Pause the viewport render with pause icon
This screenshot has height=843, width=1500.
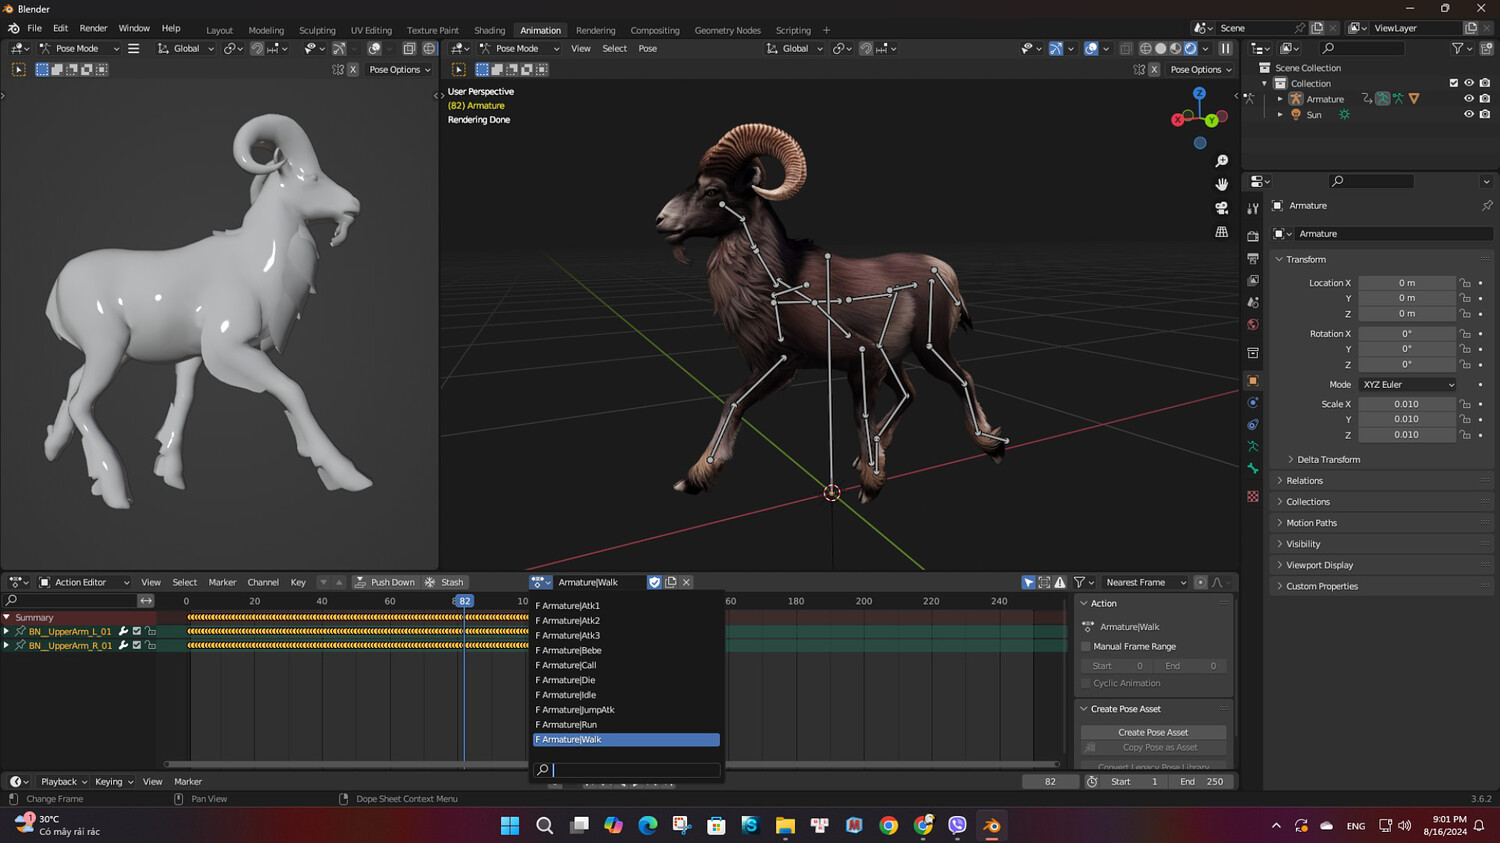point(1225,48)
